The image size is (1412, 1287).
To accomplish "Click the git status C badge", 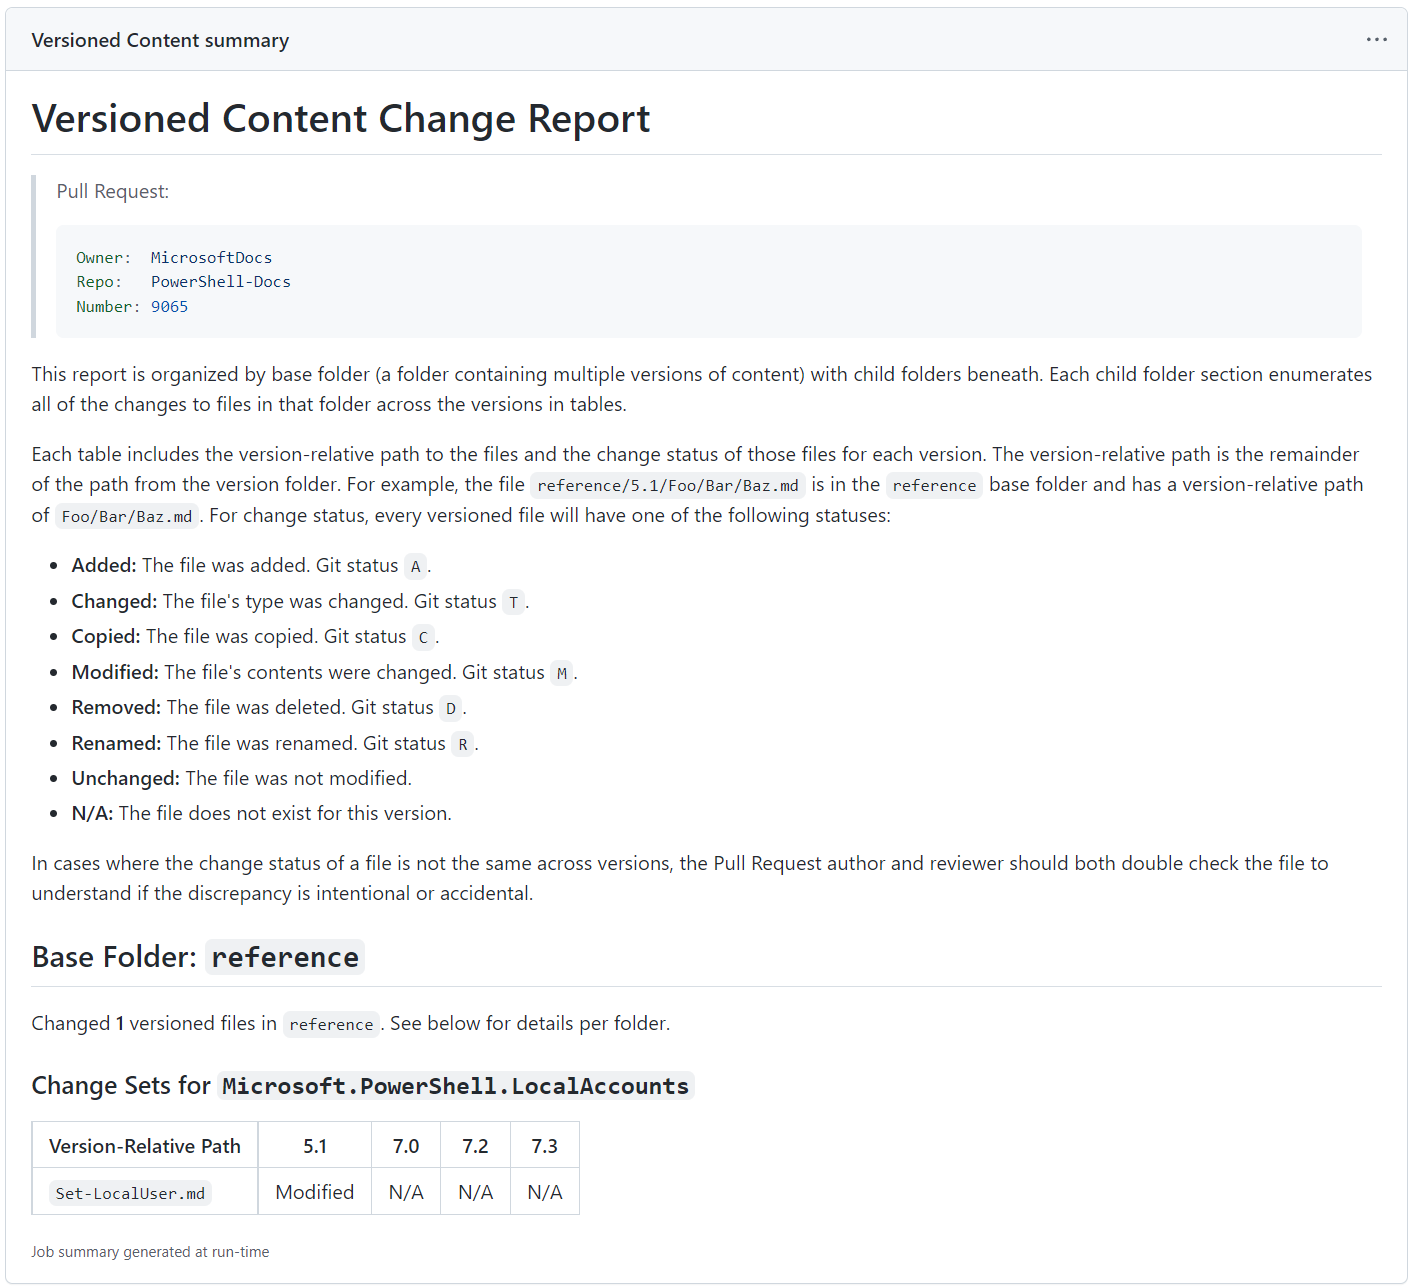I will tap(423, 637).
